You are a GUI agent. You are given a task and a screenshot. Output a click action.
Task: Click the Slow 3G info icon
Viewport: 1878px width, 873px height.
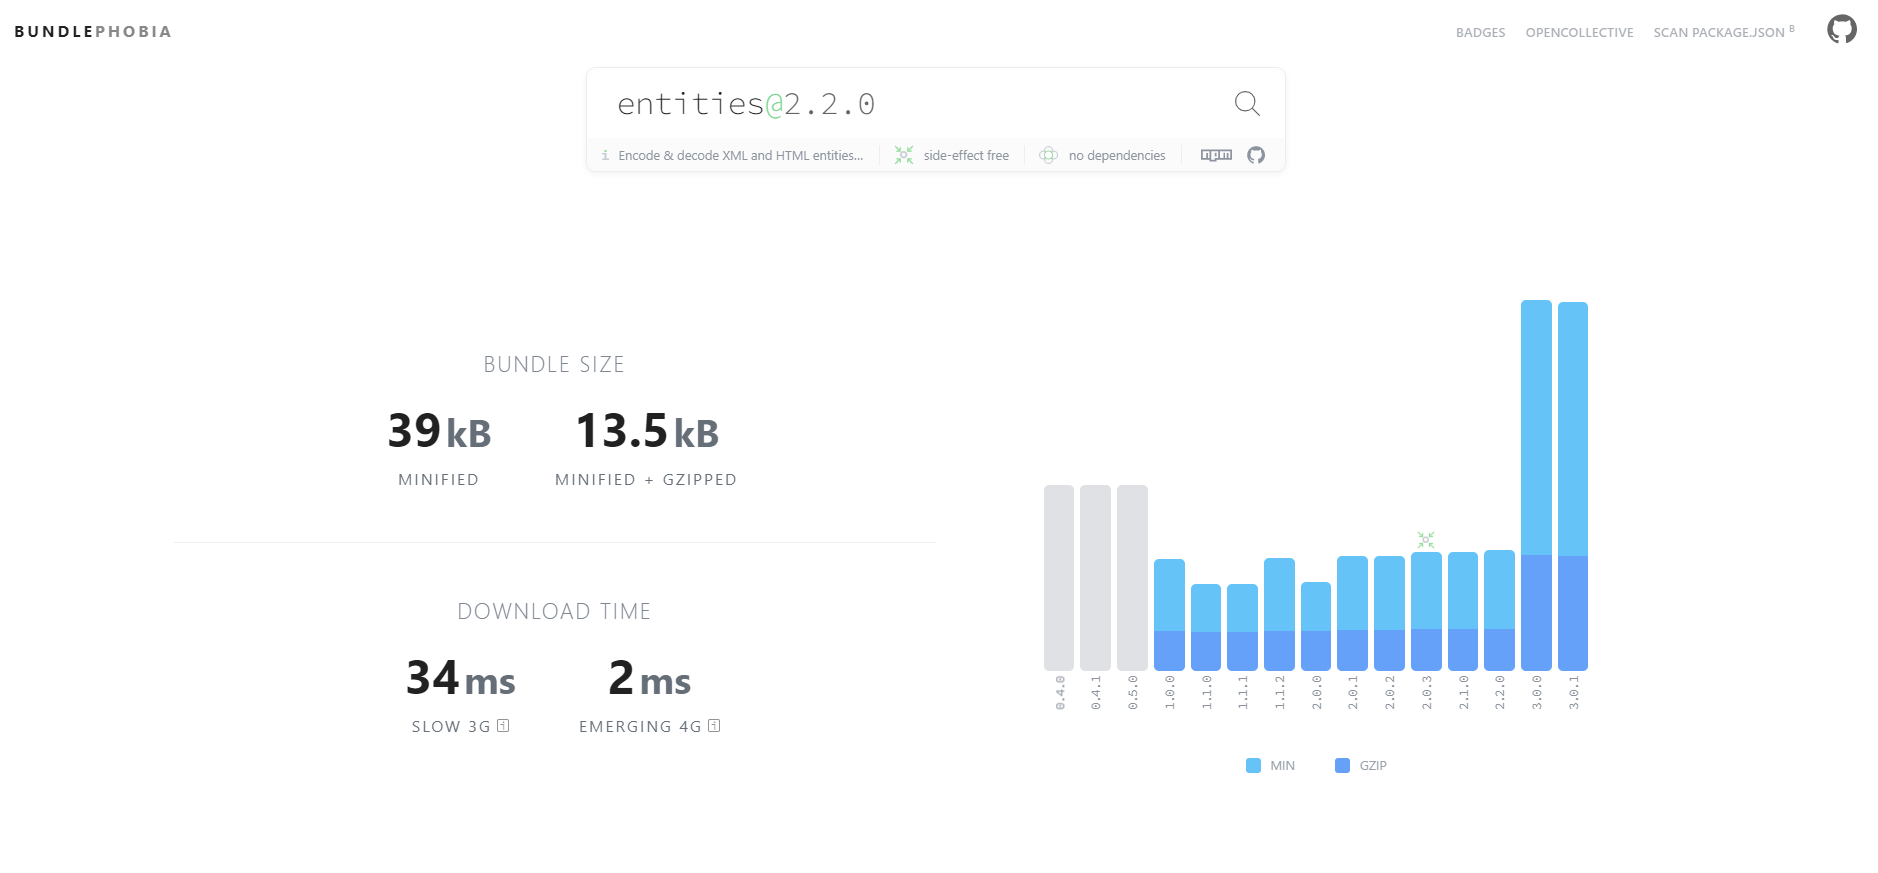pyautogui.click(x=503, y=726)
